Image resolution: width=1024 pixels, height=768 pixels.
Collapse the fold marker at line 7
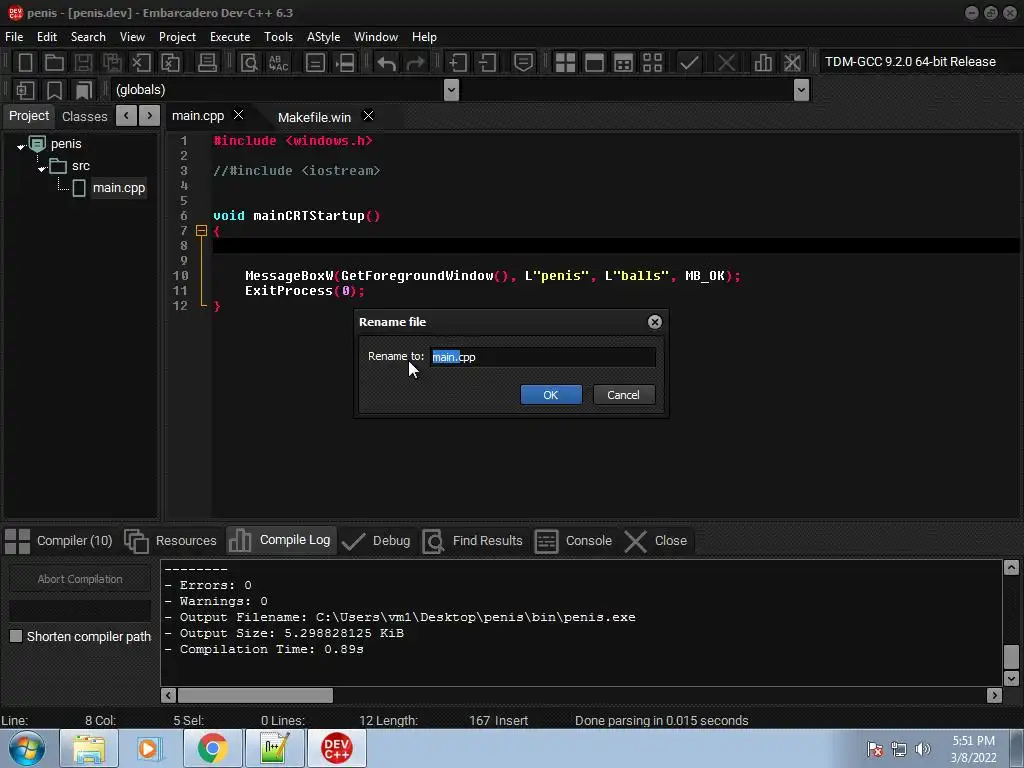[x=202, y=231]
